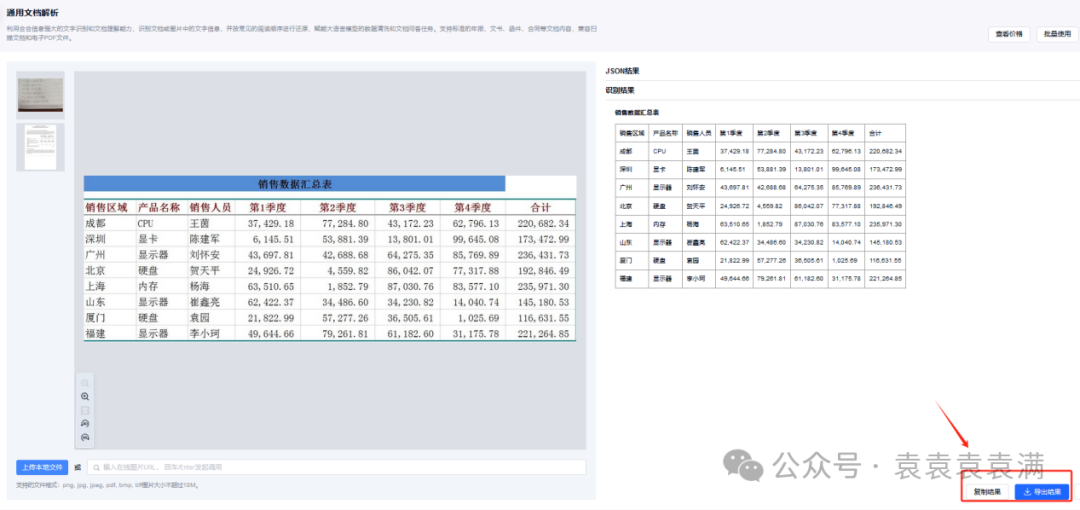Click 第4季度 header in the recognized results table
Image resolution: width=1080 pixels, height=510 pixels.
842,132
